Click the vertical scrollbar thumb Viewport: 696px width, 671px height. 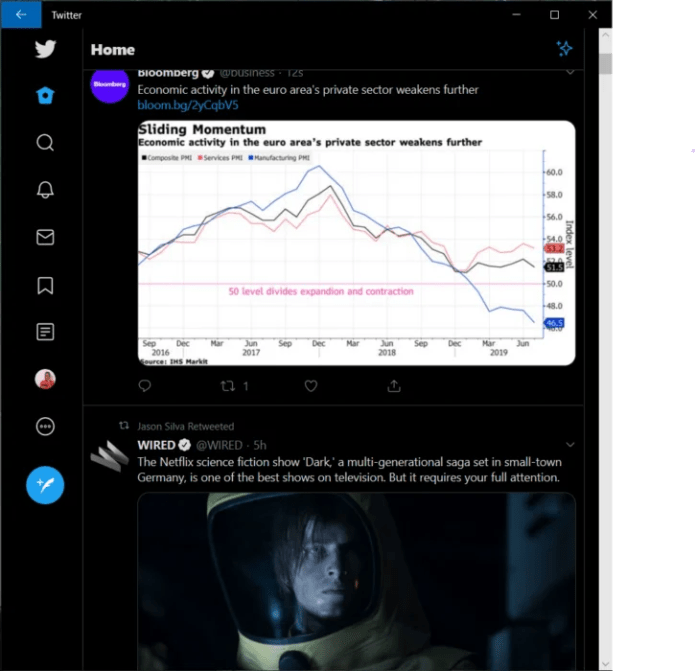[605, 64]
